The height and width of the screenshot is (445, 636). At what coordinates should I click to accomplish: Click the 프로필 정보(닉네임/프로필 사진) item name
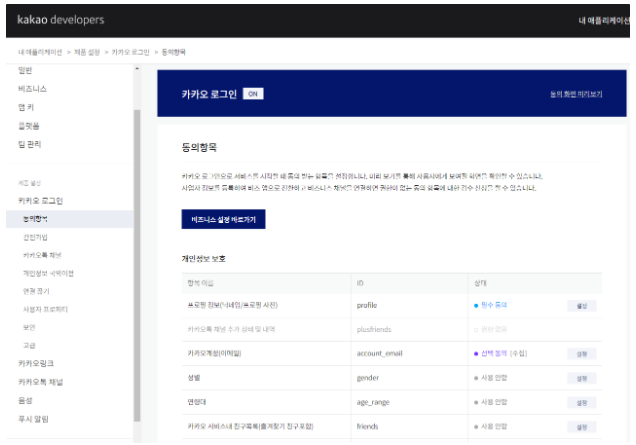tap(232, 305)
